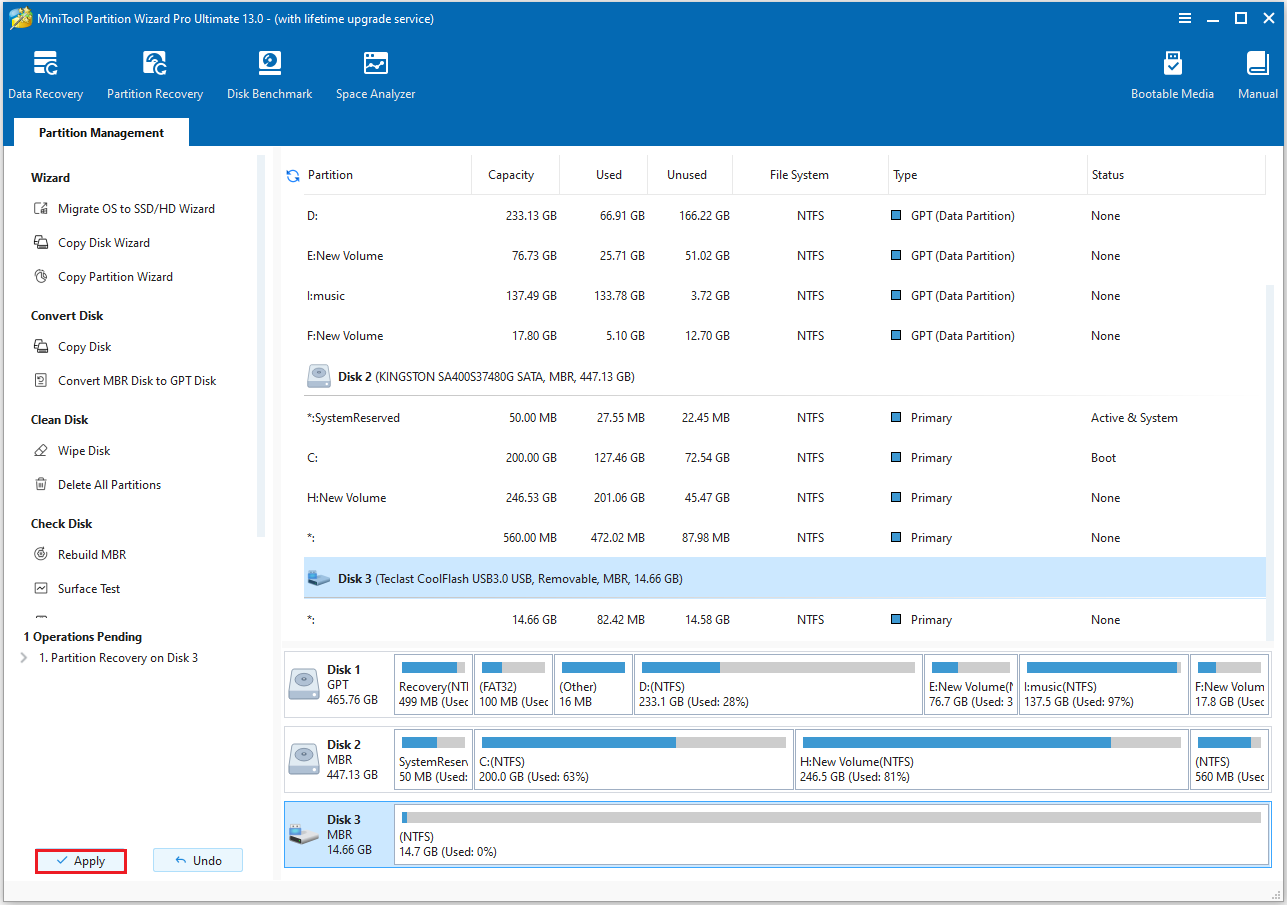Select Disk 1 in the disk map
Viewport: 1287px width, 905px height.
[339, 685]
